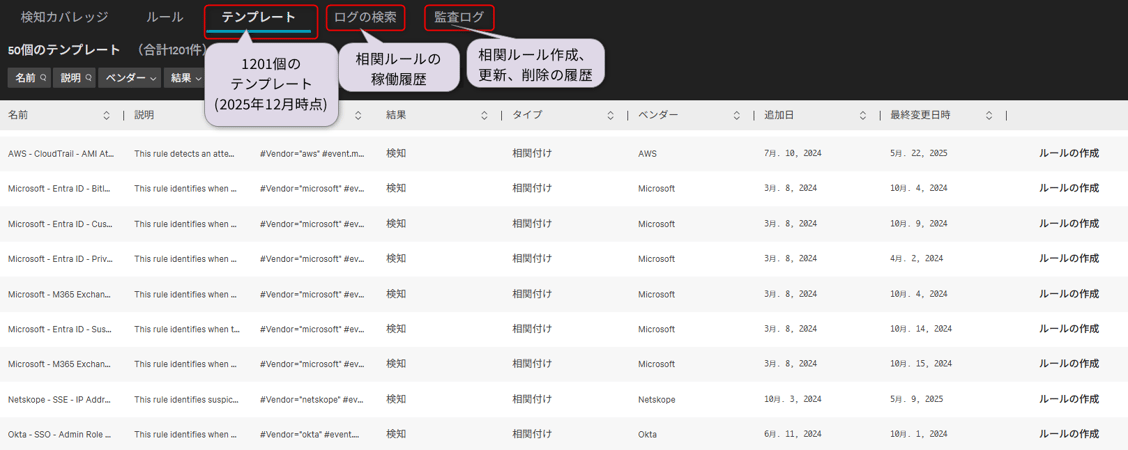Image resolution: width=1128 pixels, height=450 pixels.
Task: Toggle sort arrows on タイプ column
Action: click(x=611, y=116)
